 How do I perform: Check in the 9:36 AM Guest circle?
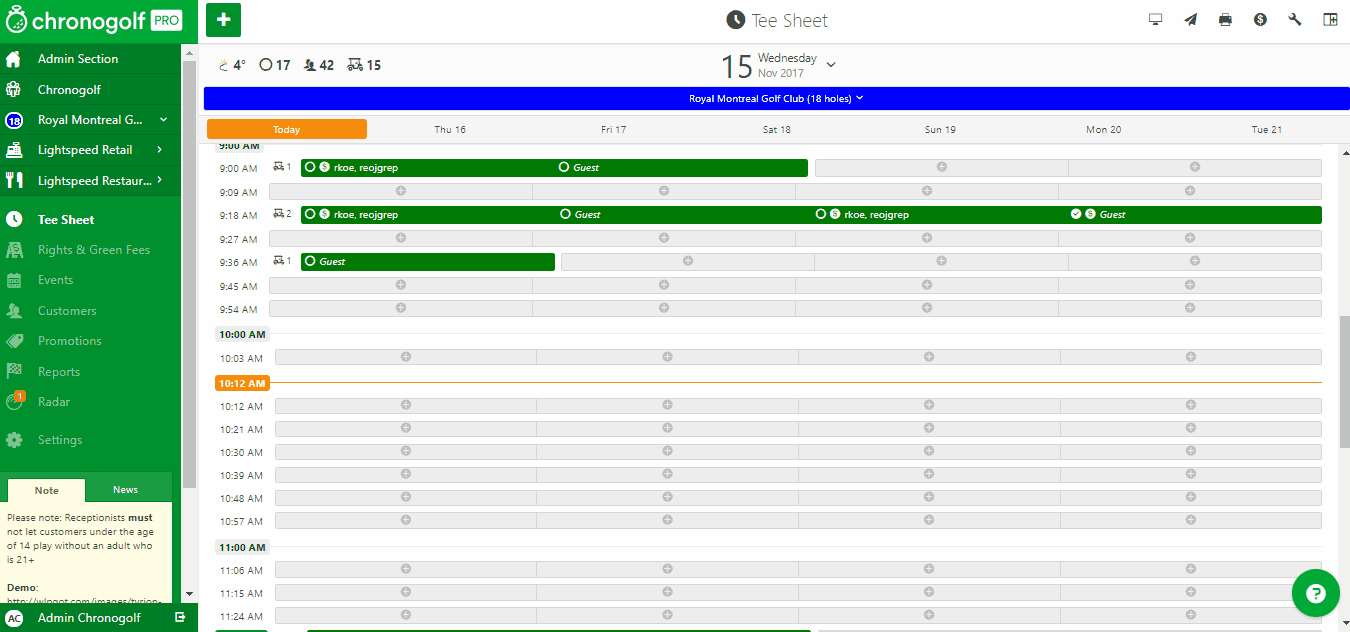310,261
